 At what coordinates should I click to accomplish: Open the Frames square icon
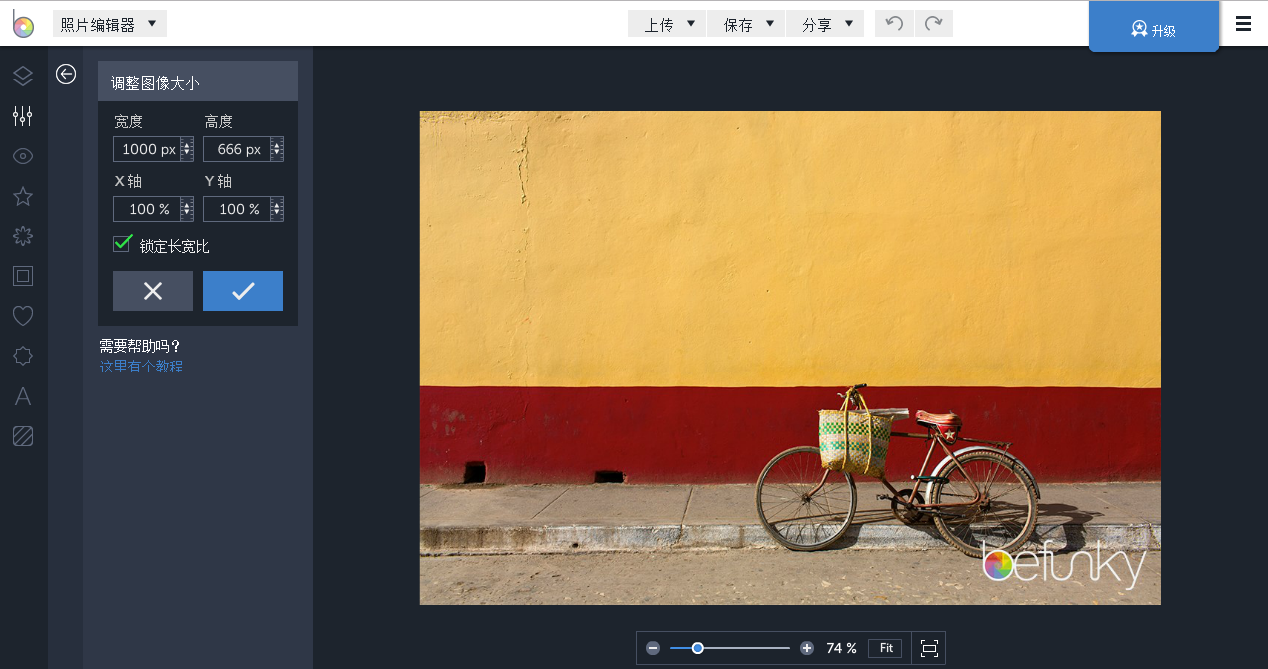coord(23,276)
